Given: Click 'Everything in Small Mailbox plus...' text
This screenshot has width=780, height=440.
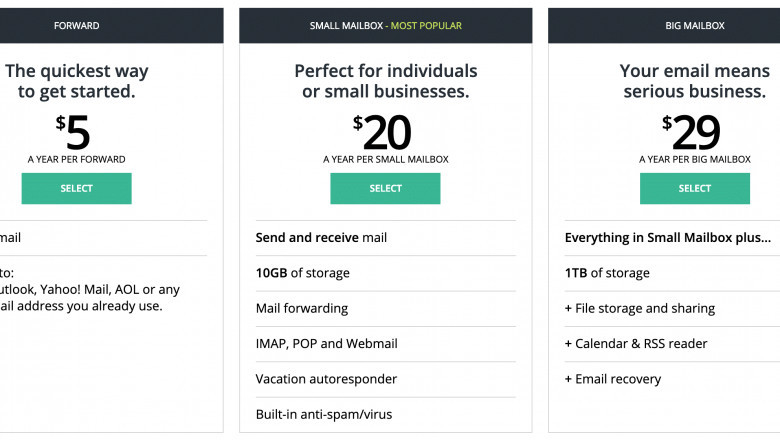Looking at the screenshot, I should pos(667,238).
